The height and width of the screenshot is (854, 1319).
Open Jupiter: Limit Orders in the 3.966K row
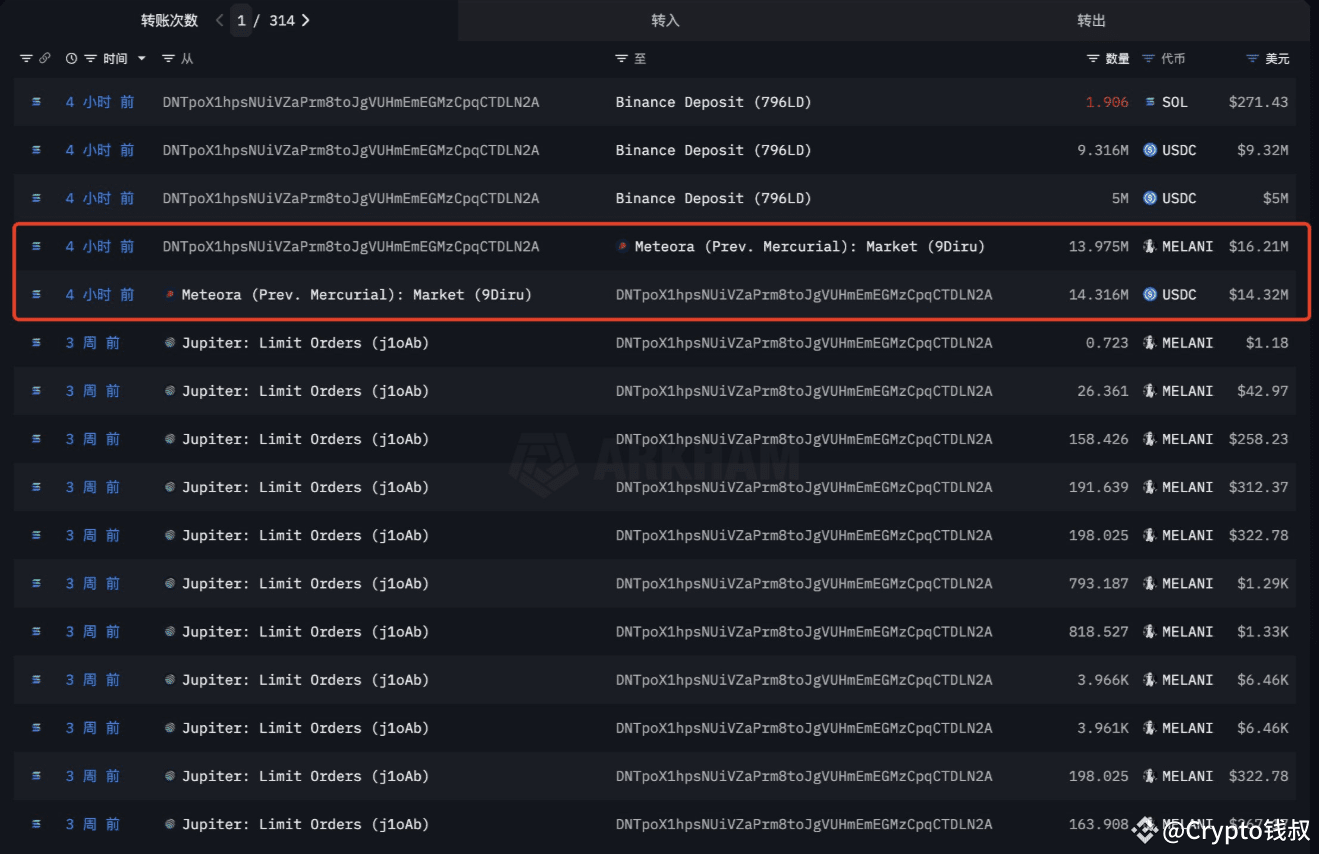[x=305, y=680]
